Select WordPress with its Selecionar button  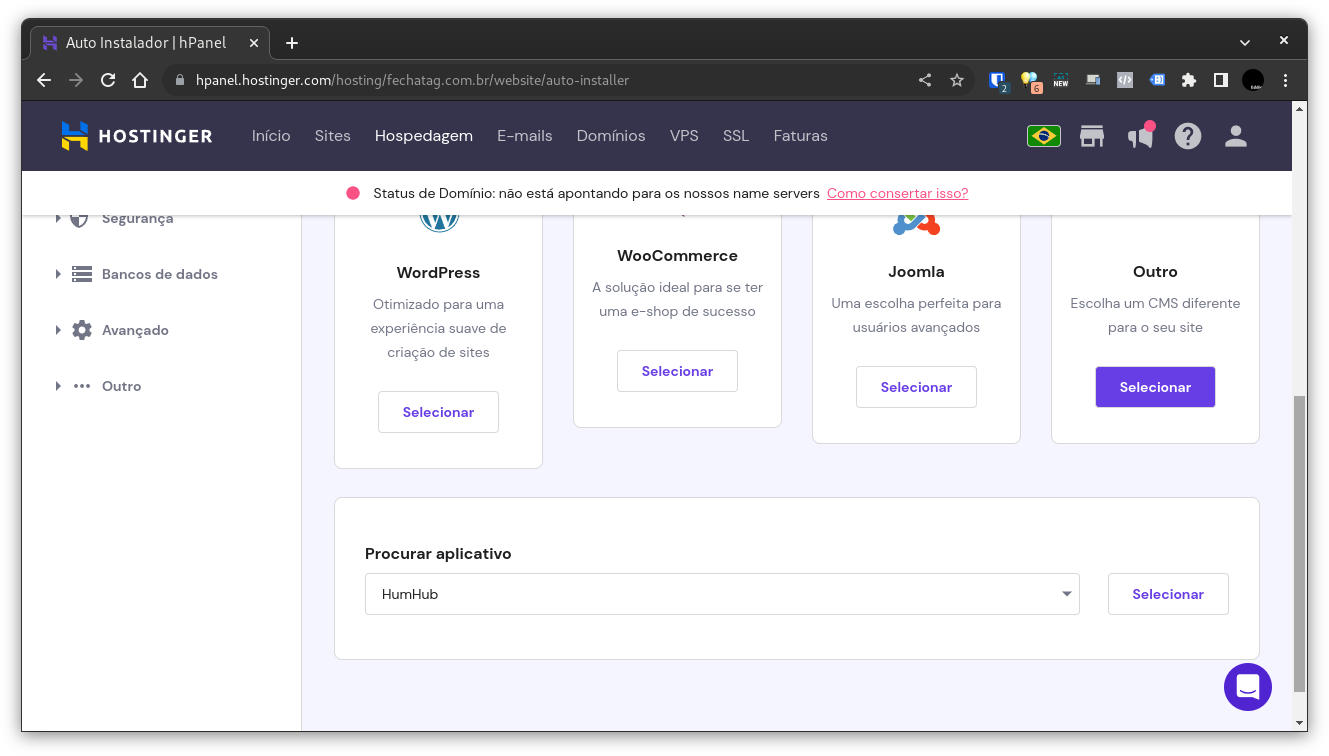438,411
